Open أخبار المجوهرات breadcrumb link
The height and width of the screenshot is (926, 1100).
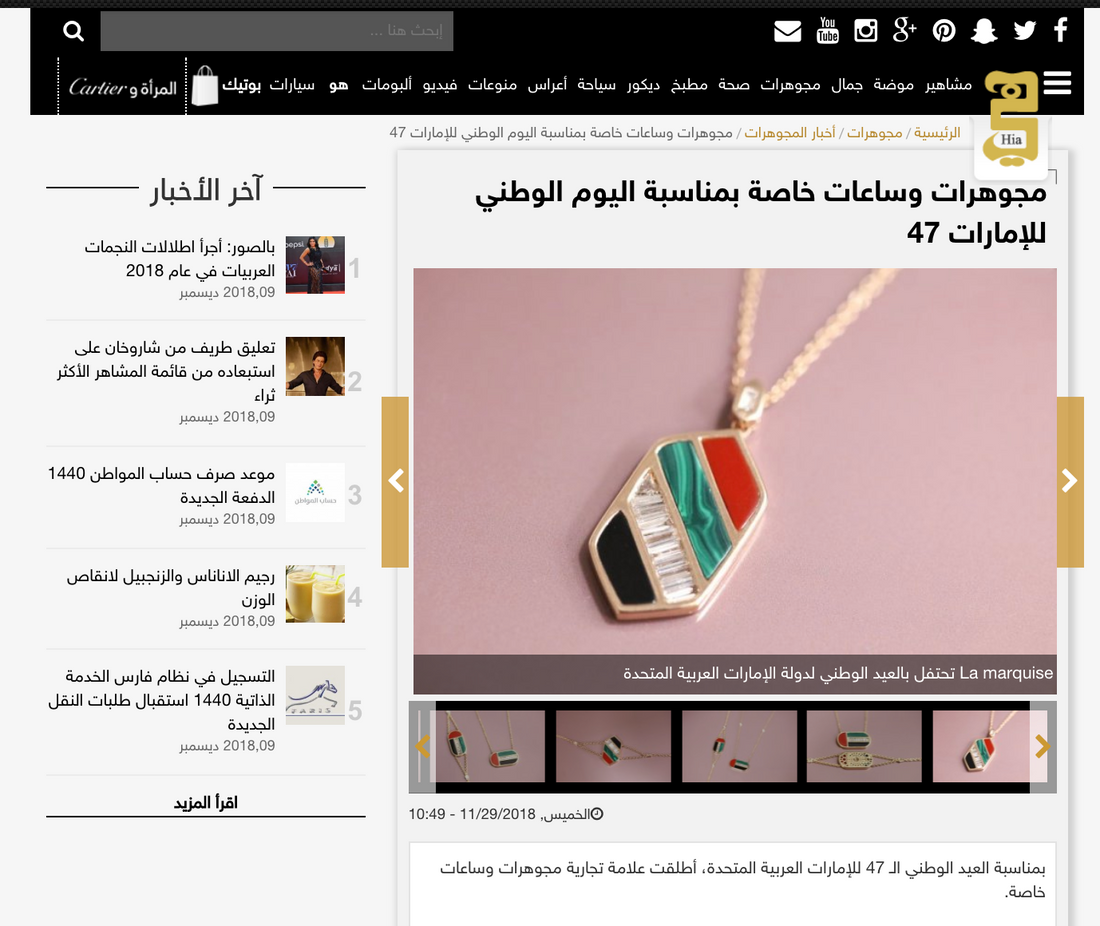tap(790, 133)
